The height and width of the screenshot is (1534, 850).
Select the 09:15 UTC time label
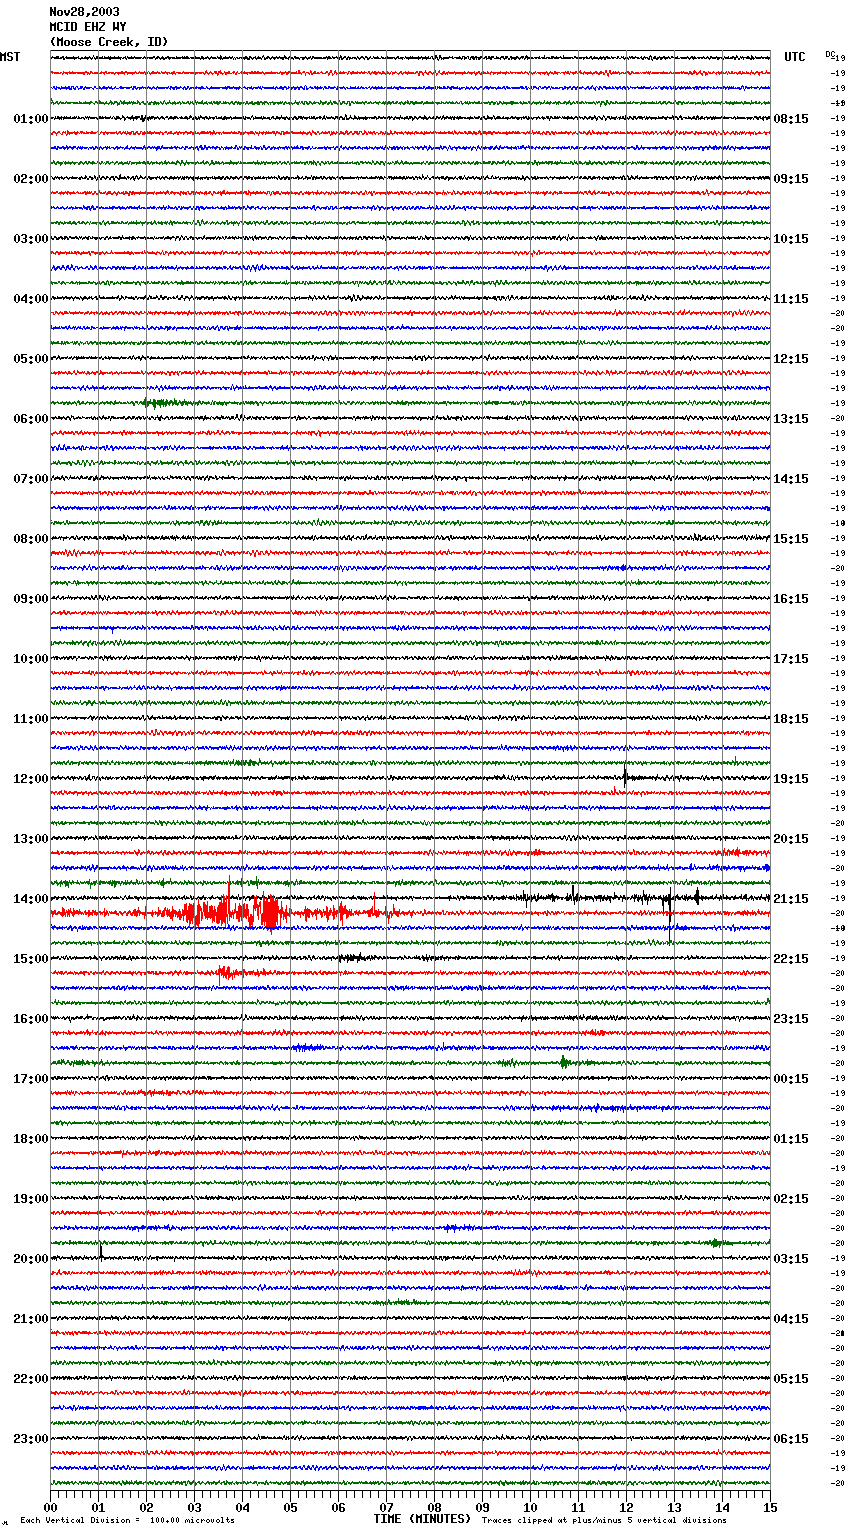point(791,179)
